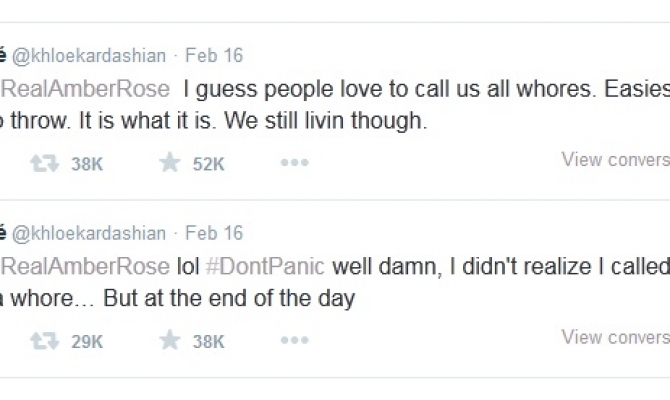This screenshot has height=400, width=670.
Task: Visit the RealAmberRose mention before "I guess people"
Action: (85, 90)
